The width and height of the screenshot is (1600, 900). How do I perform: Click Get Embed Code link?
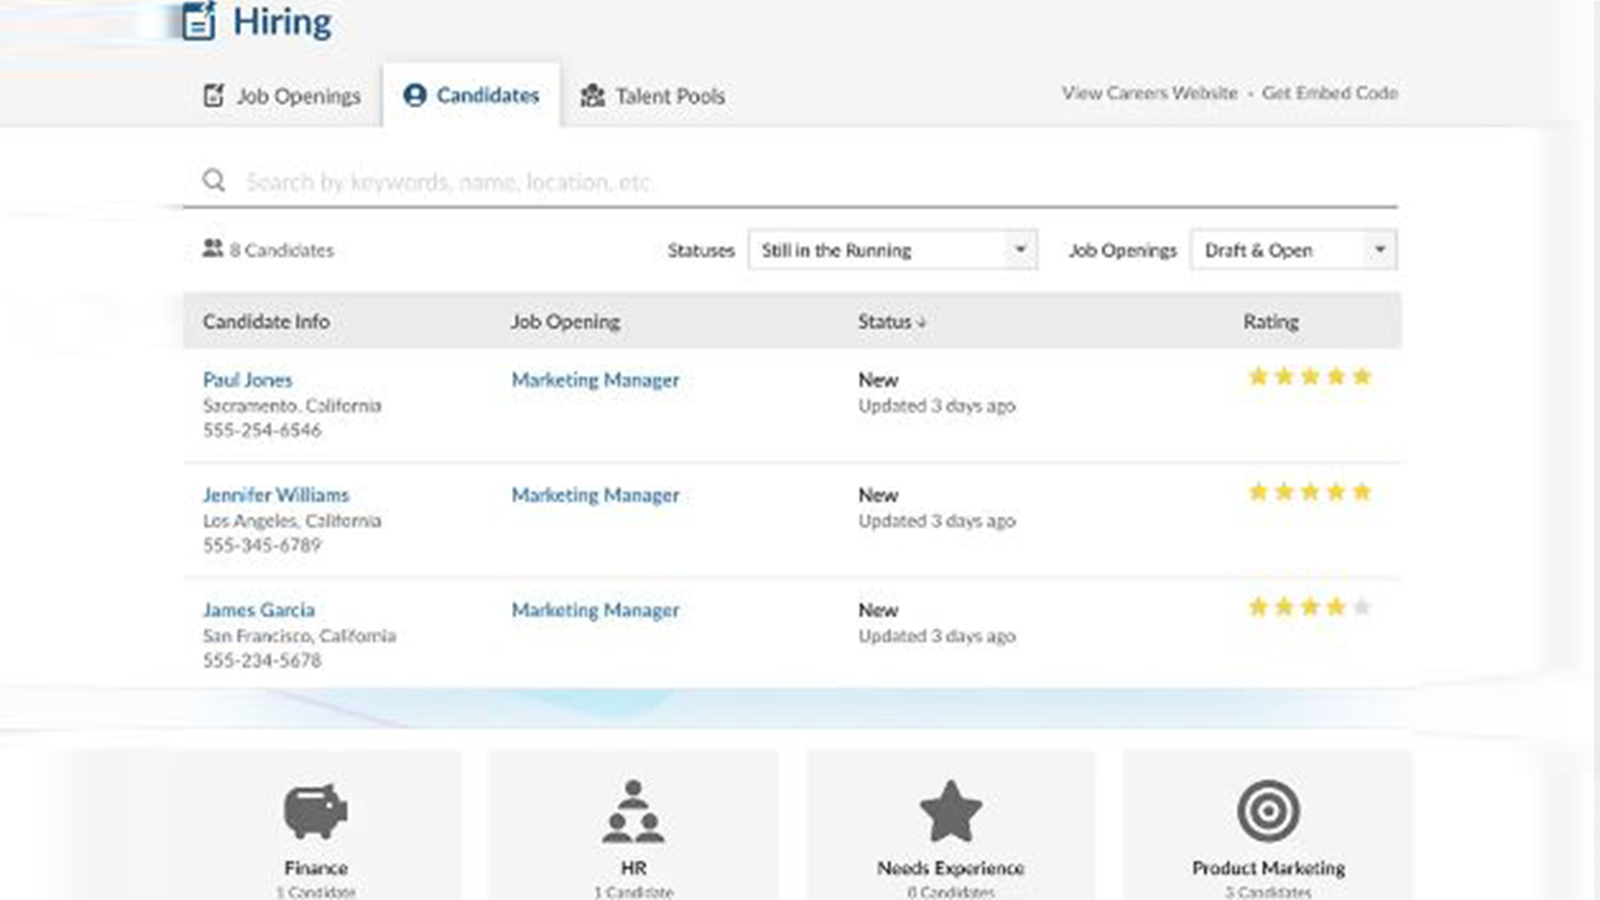point(1329,93)
